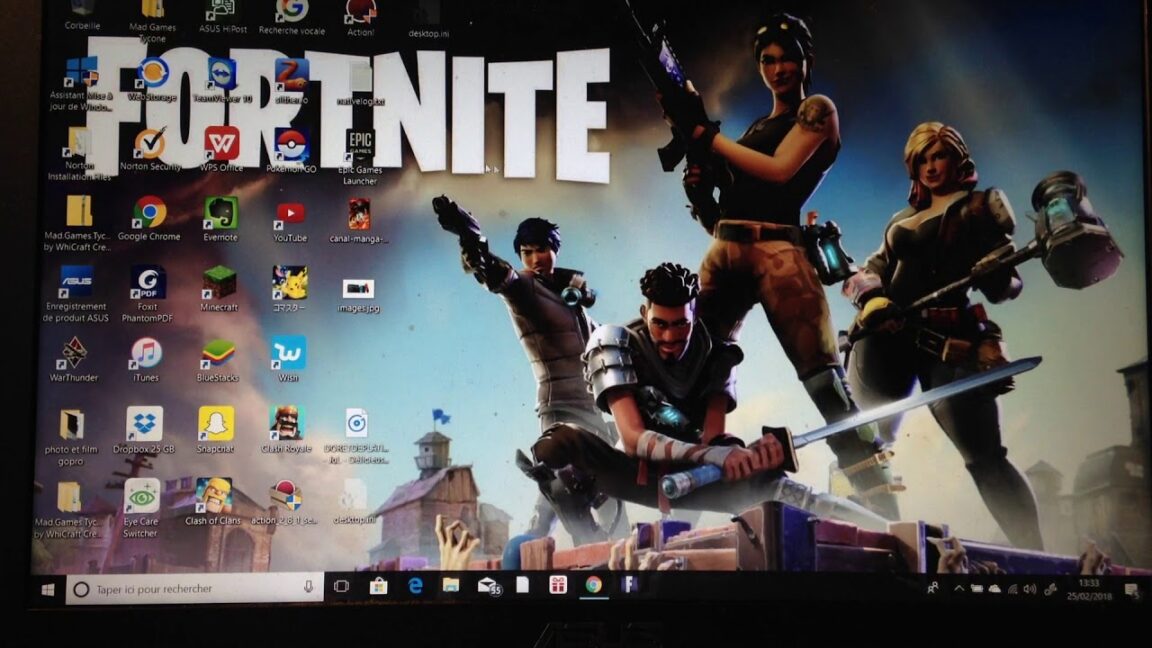Image resolution: width=1152 pixels, height=648 pixels.
Task: Open the People icon in the system tray
Action: (x=933, y=588)
